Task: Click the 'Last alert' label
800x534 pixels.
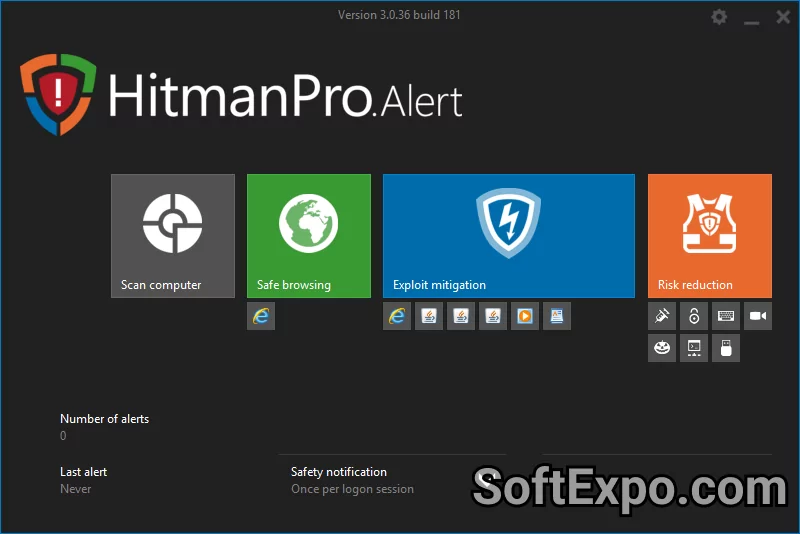Action: 84,472
